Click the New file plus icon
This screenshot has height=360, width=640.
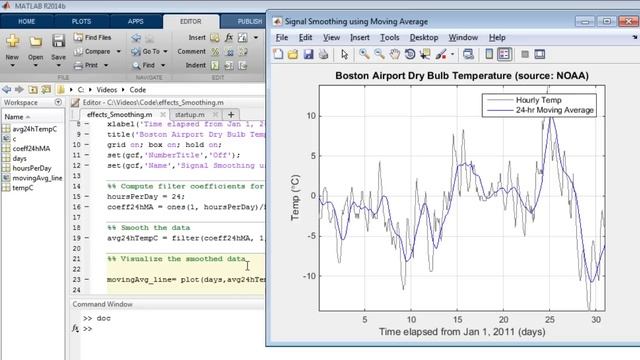tap(12, 41)
